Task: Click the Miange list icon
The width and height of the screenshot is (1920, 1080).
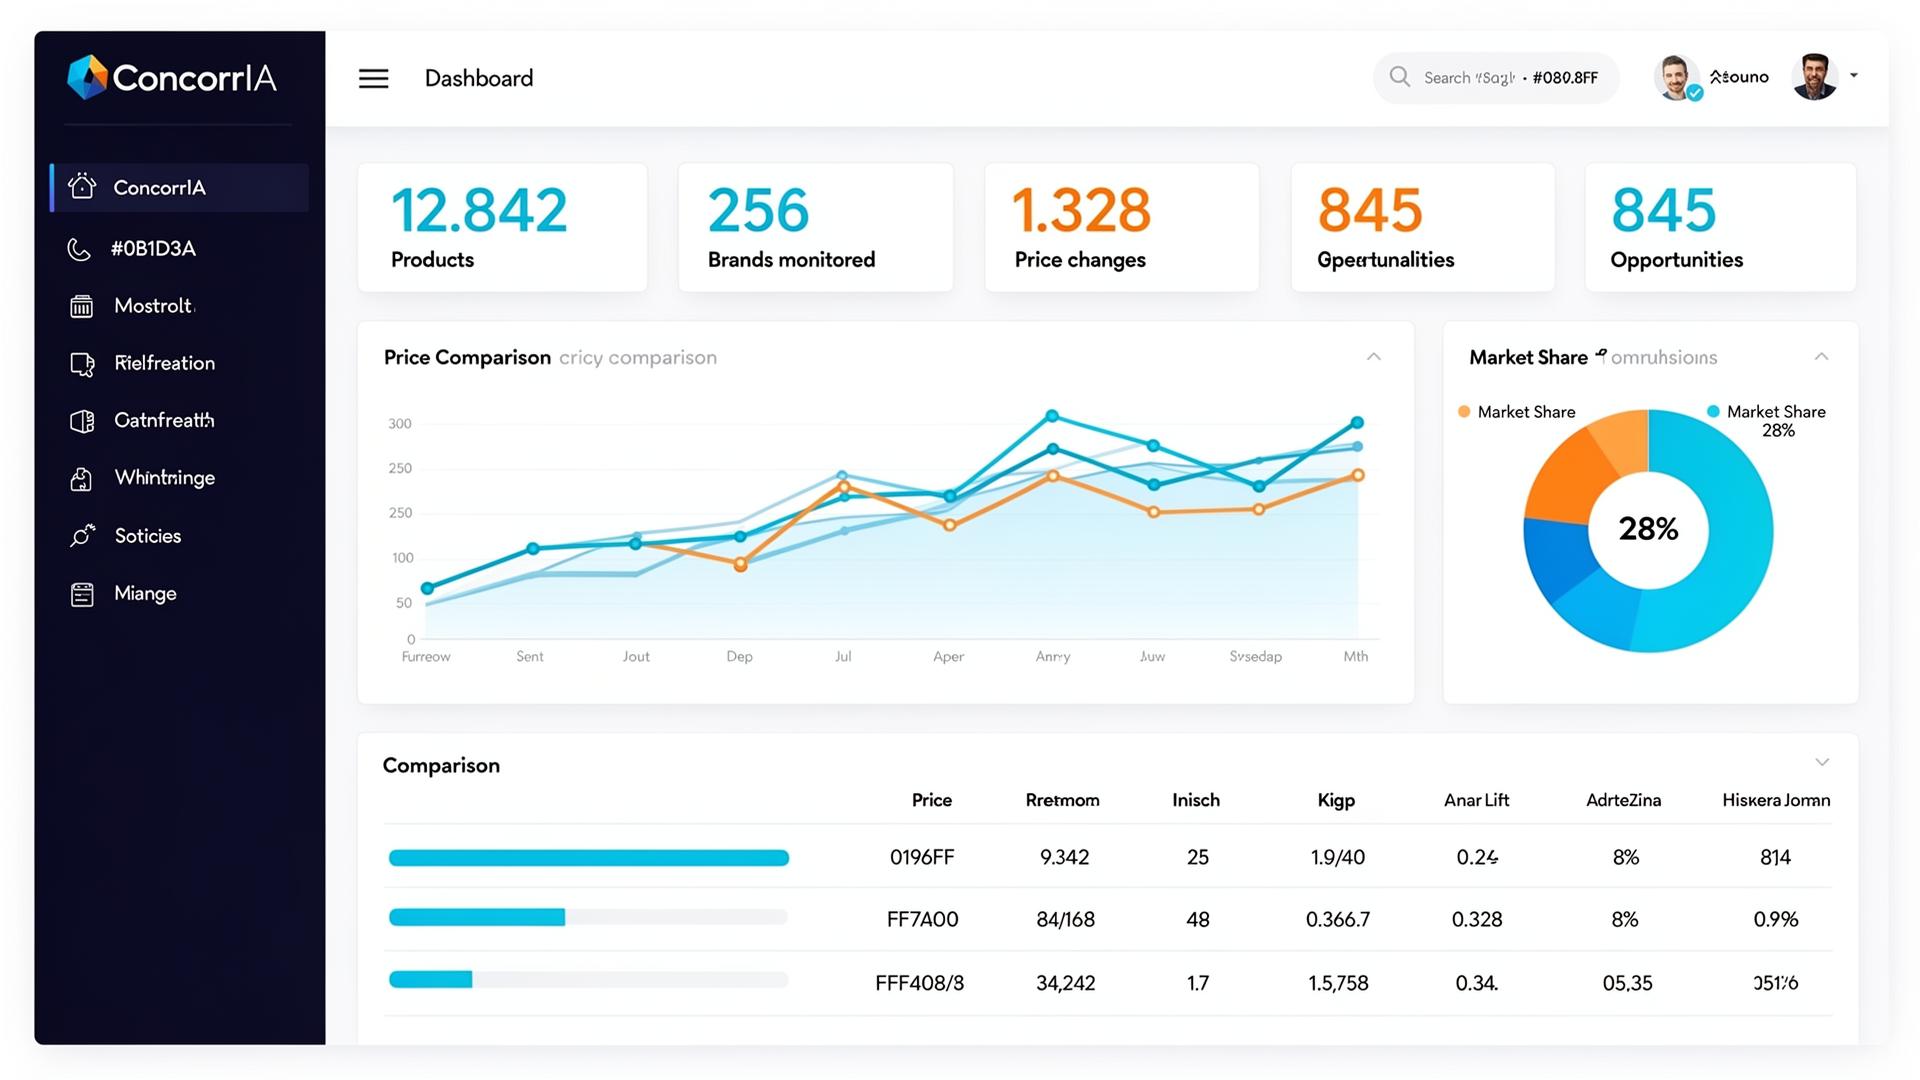Action: pos(82,594)
